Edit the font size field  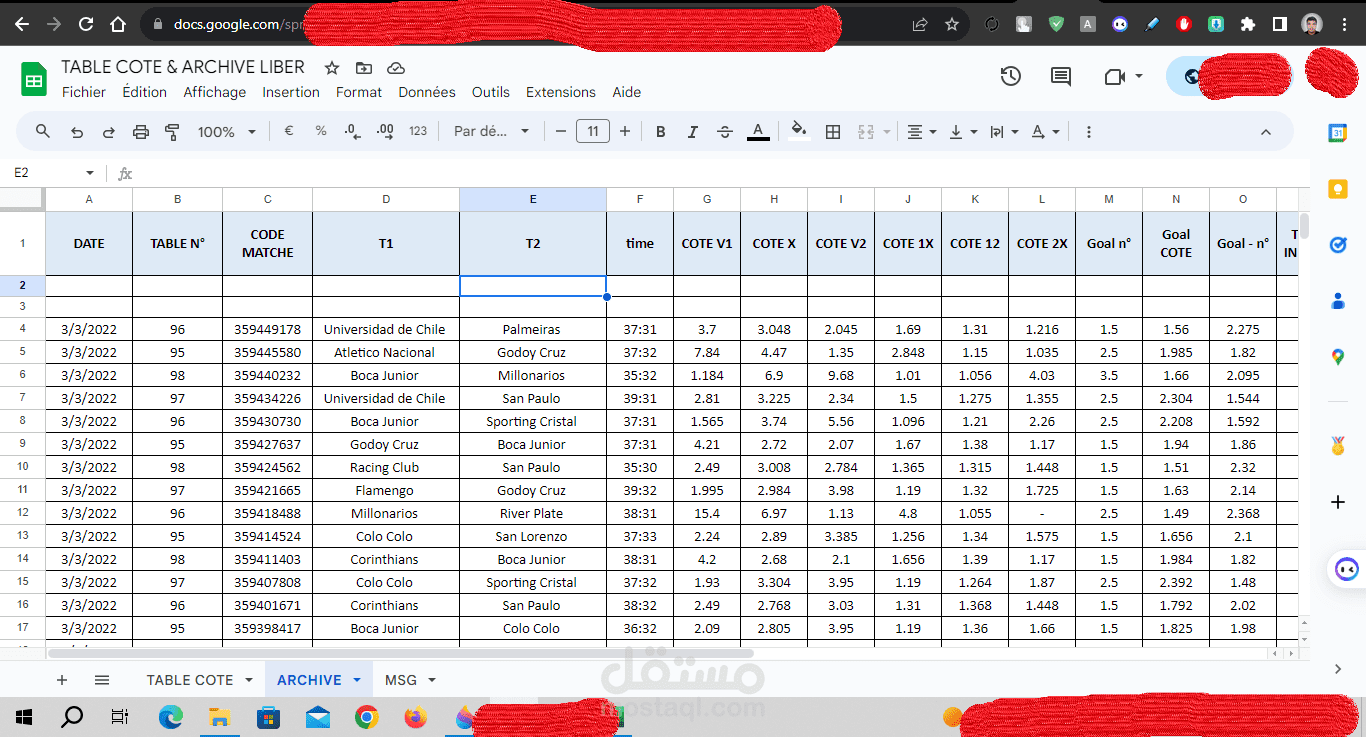593,131
